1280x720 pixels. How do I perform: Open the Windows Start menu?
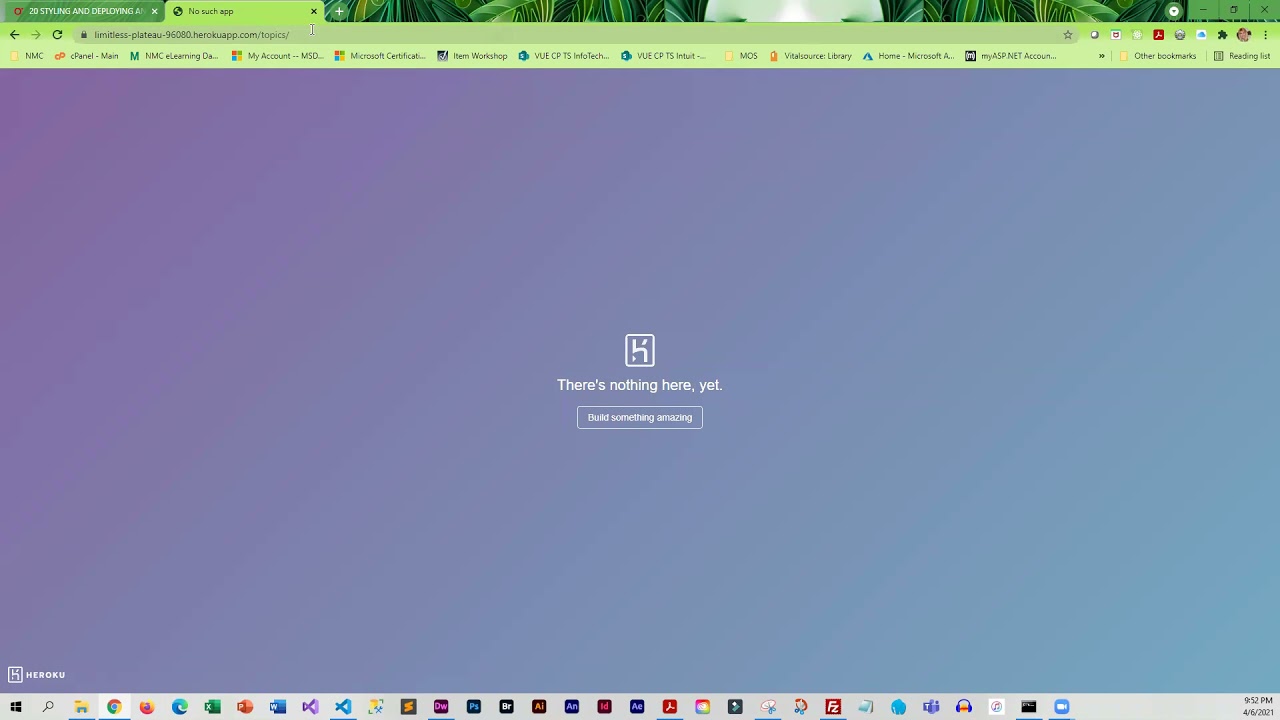16,707
